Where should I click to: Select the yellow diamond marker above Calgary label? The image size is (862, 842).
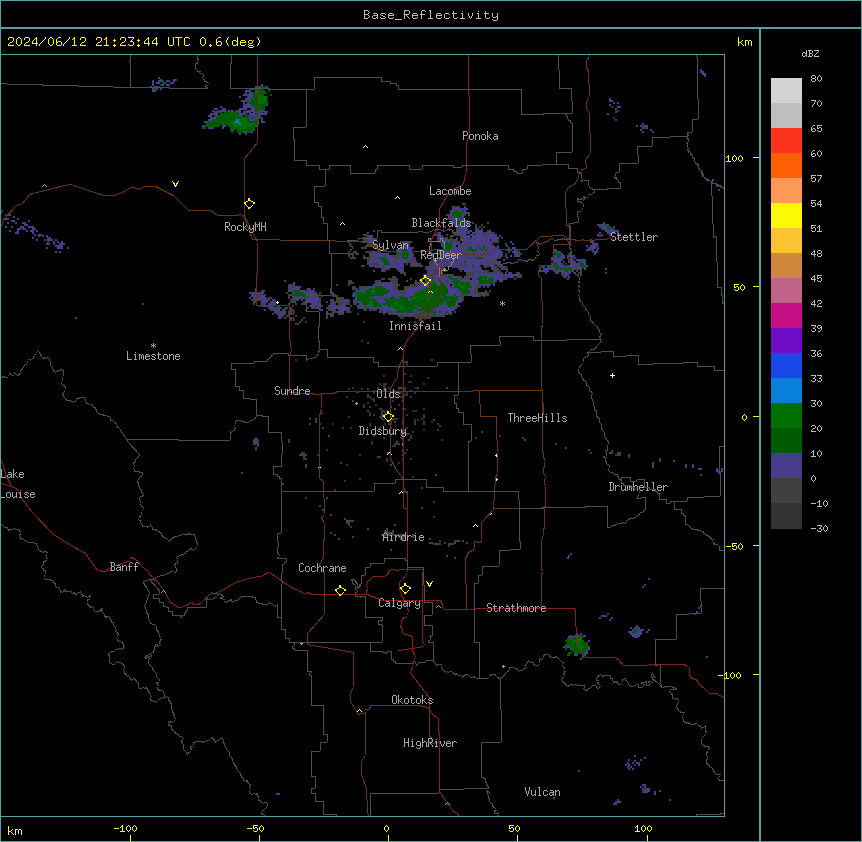pyautogui.click(x=405, y=589)
